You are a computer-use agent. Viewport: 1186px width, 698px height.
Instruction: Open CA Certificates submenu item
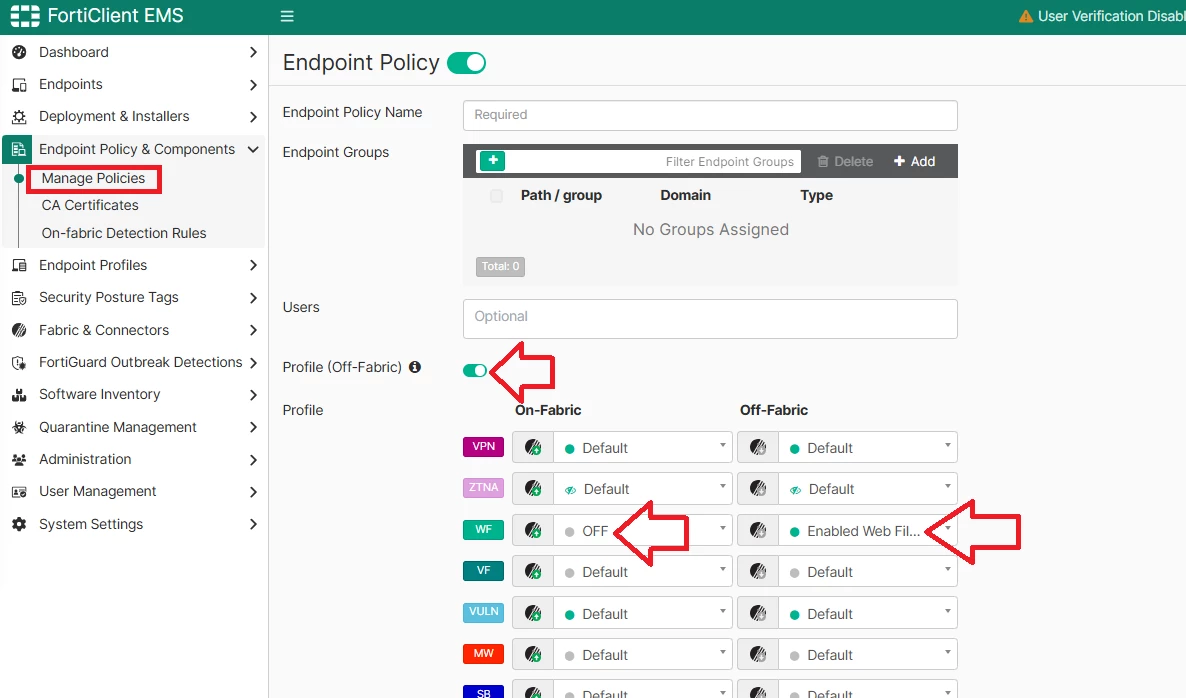pos(90,205)
